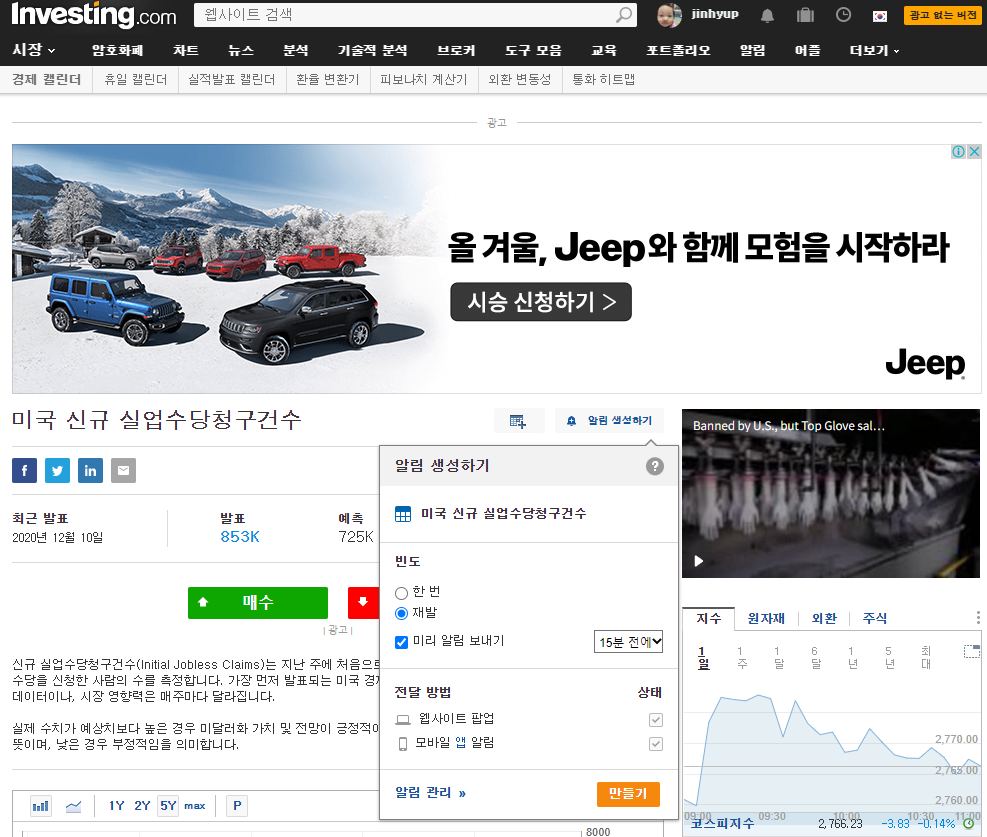The image size is (987, 837).
Task: Open 피보나치 계산기 submenu
Action: point(424,79)
